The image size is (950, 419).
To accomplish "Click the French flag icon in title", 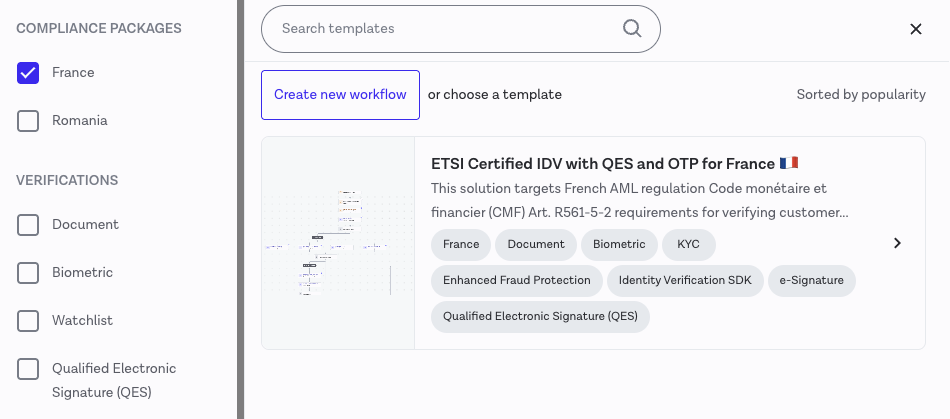I will 789,163.
